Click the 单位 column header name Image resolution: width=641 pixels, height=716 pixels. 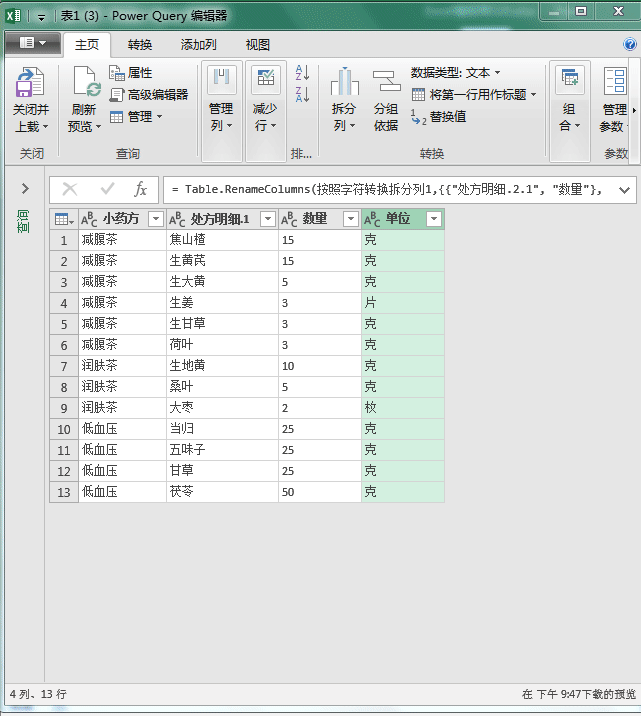(398, 219)
